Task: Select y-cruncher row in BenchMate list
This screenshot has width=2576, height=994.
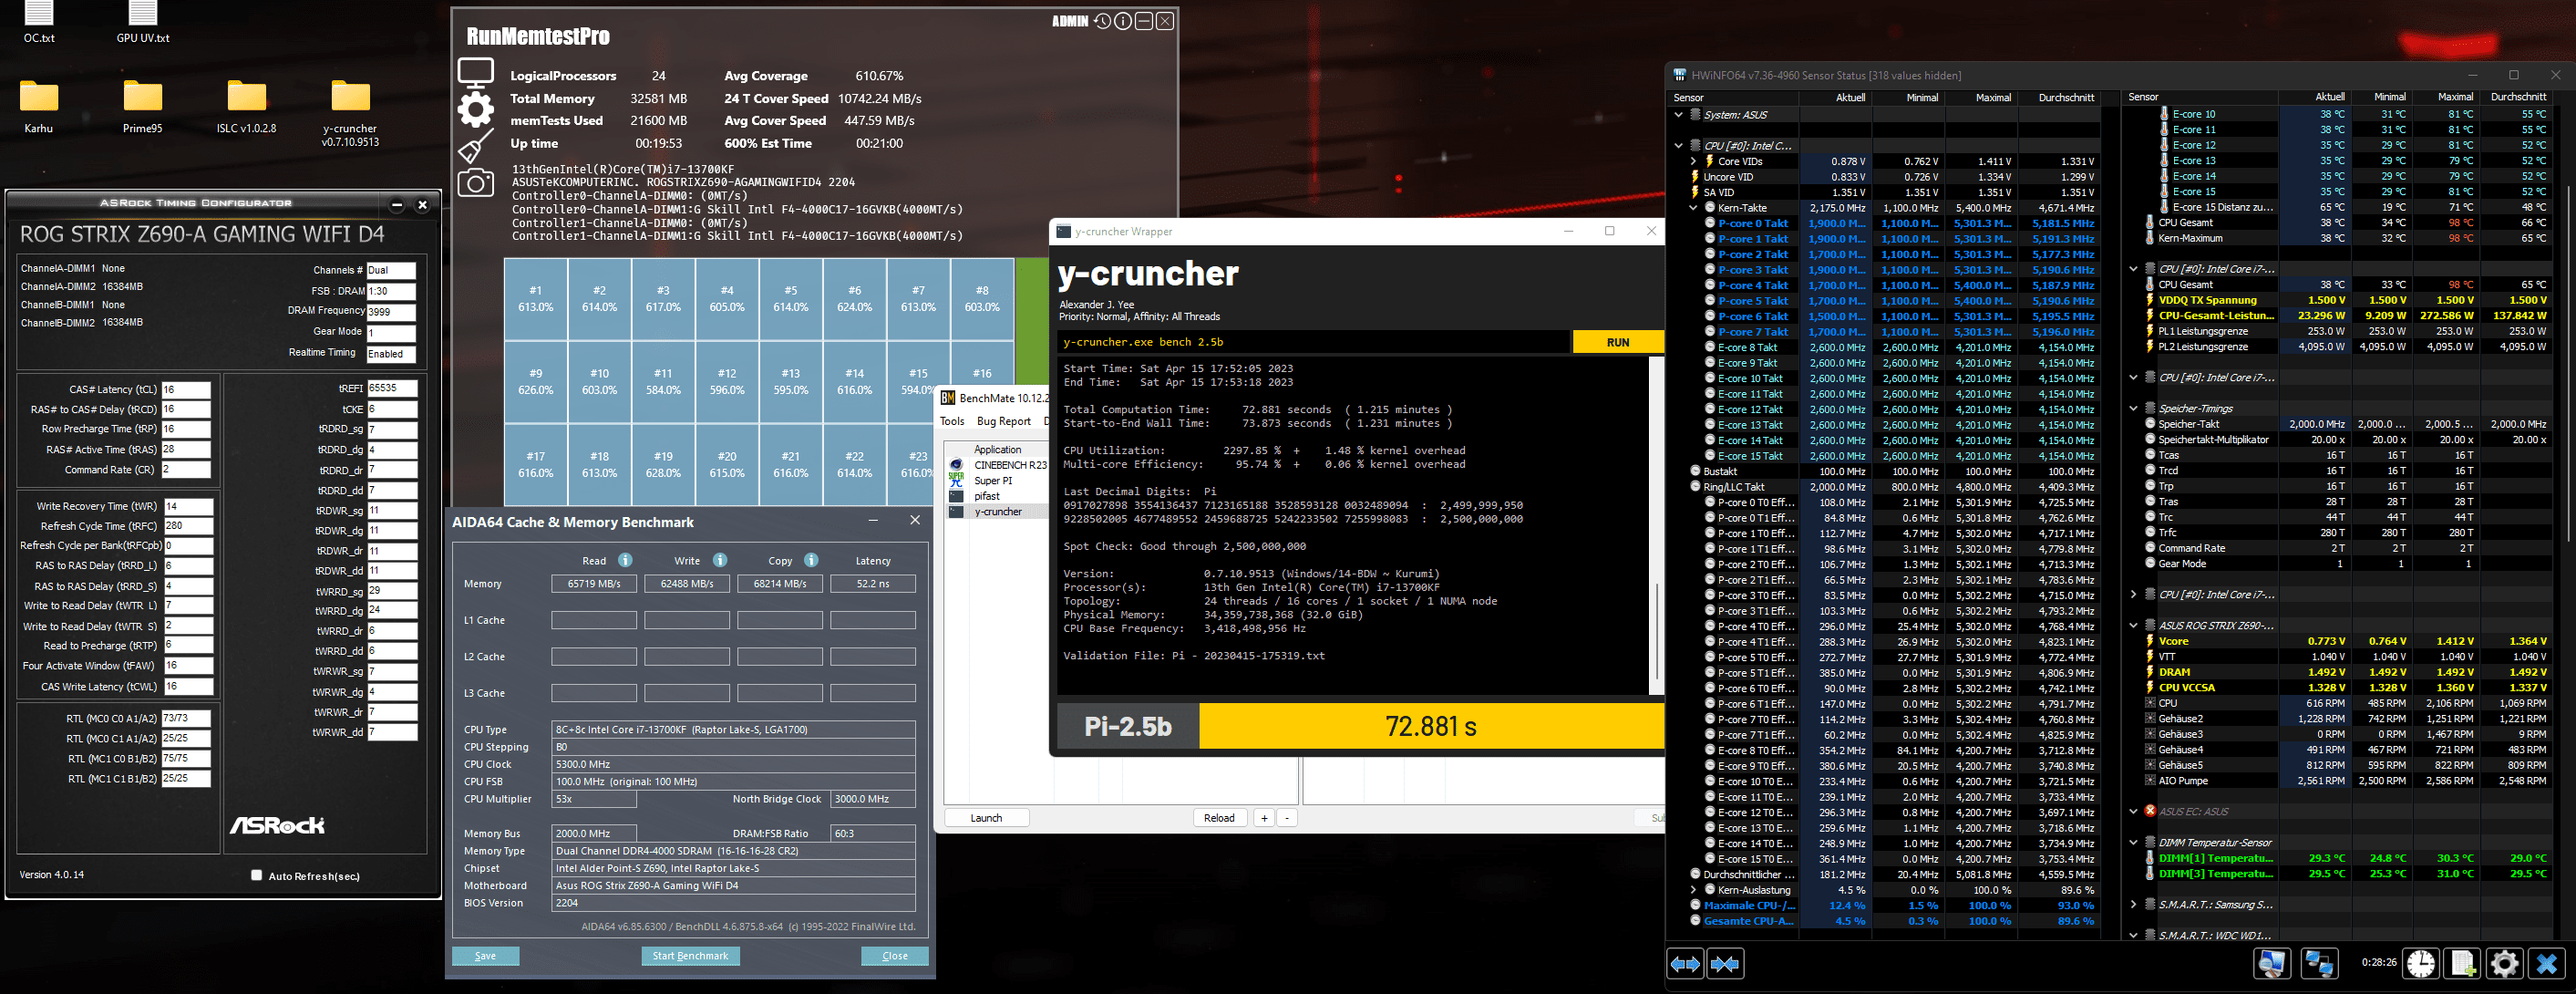Action: pyautogui.click(x=997, y=511)
